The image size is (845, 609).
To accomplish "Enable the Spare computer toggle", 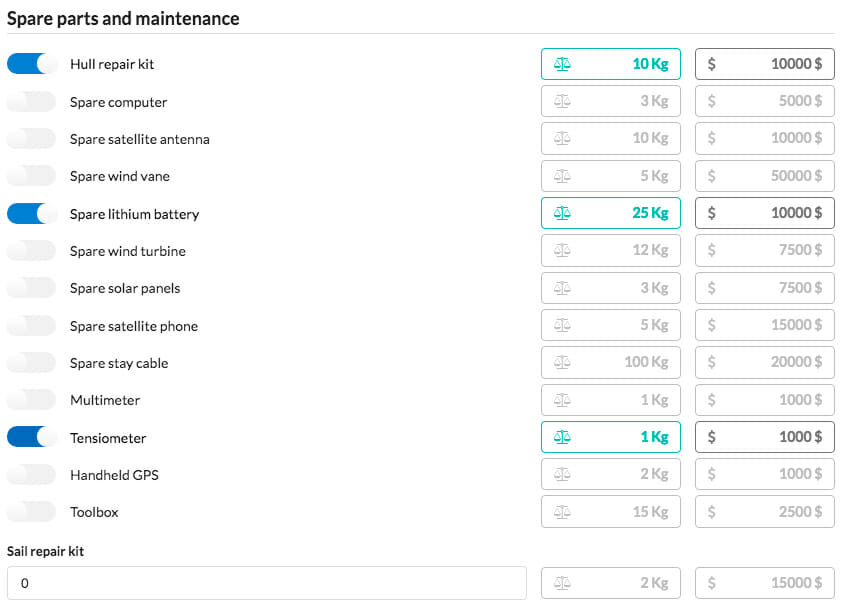I will point(32,101).
